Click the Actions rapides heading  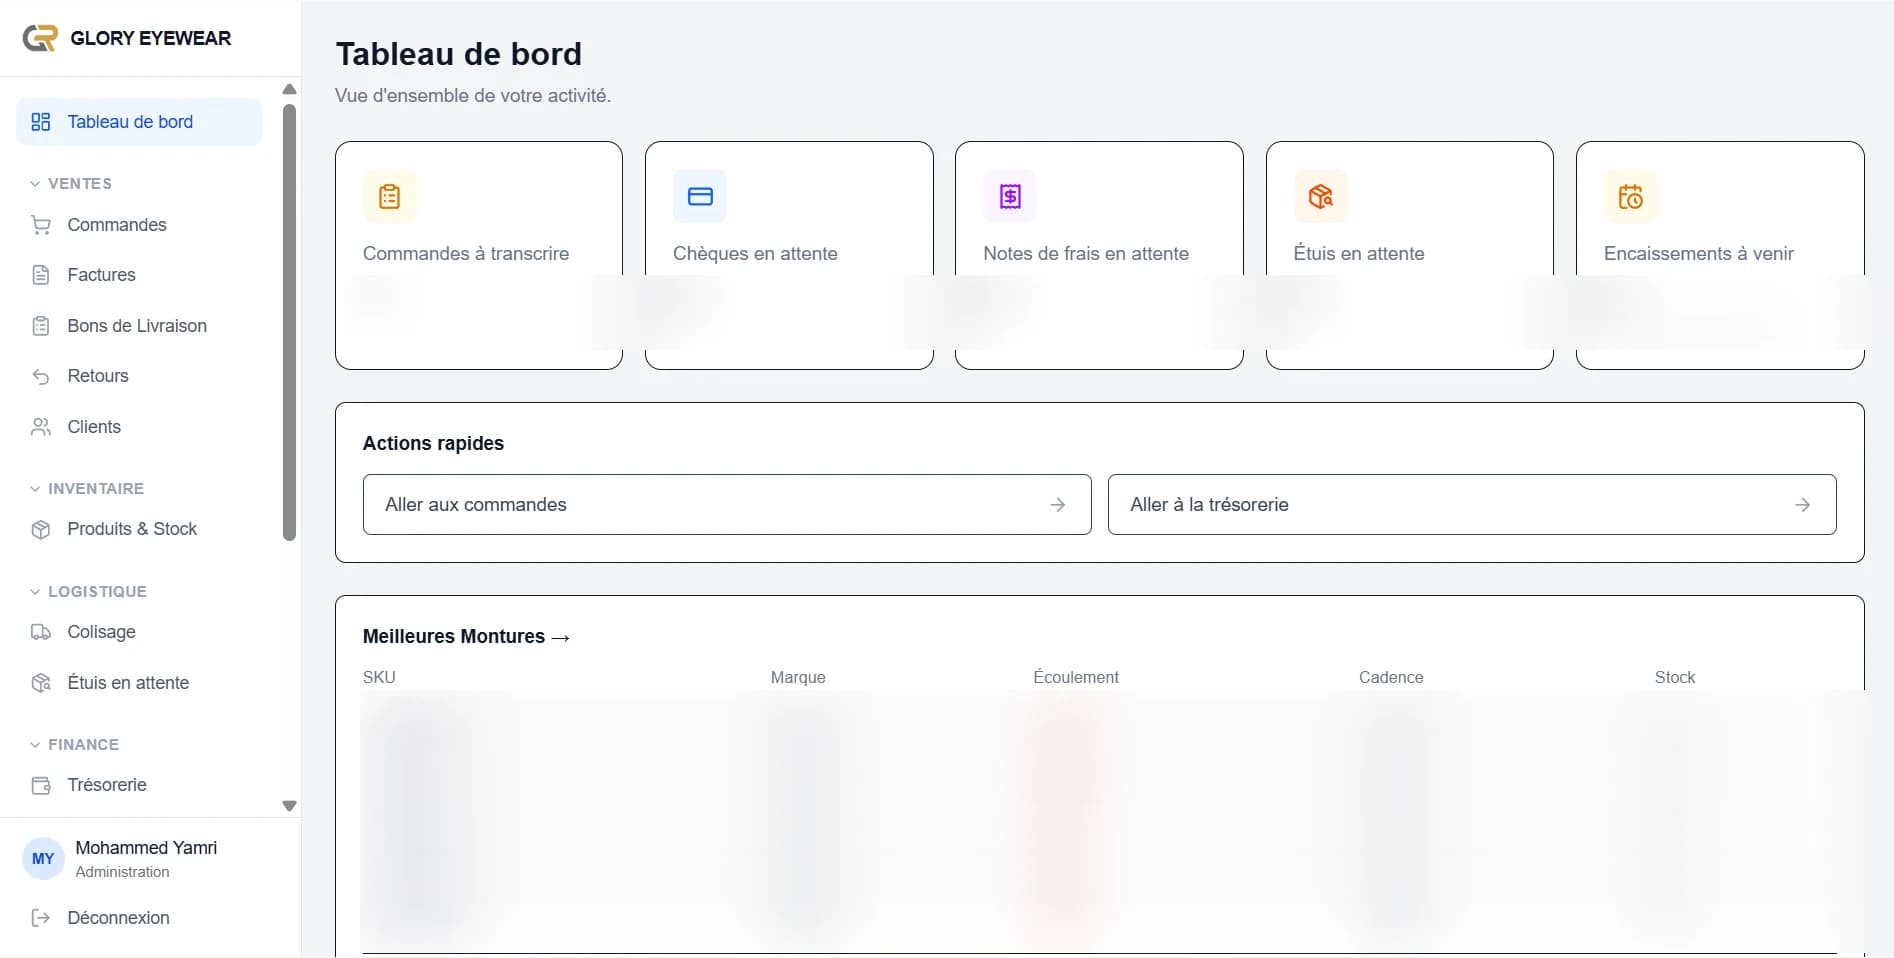433,444
